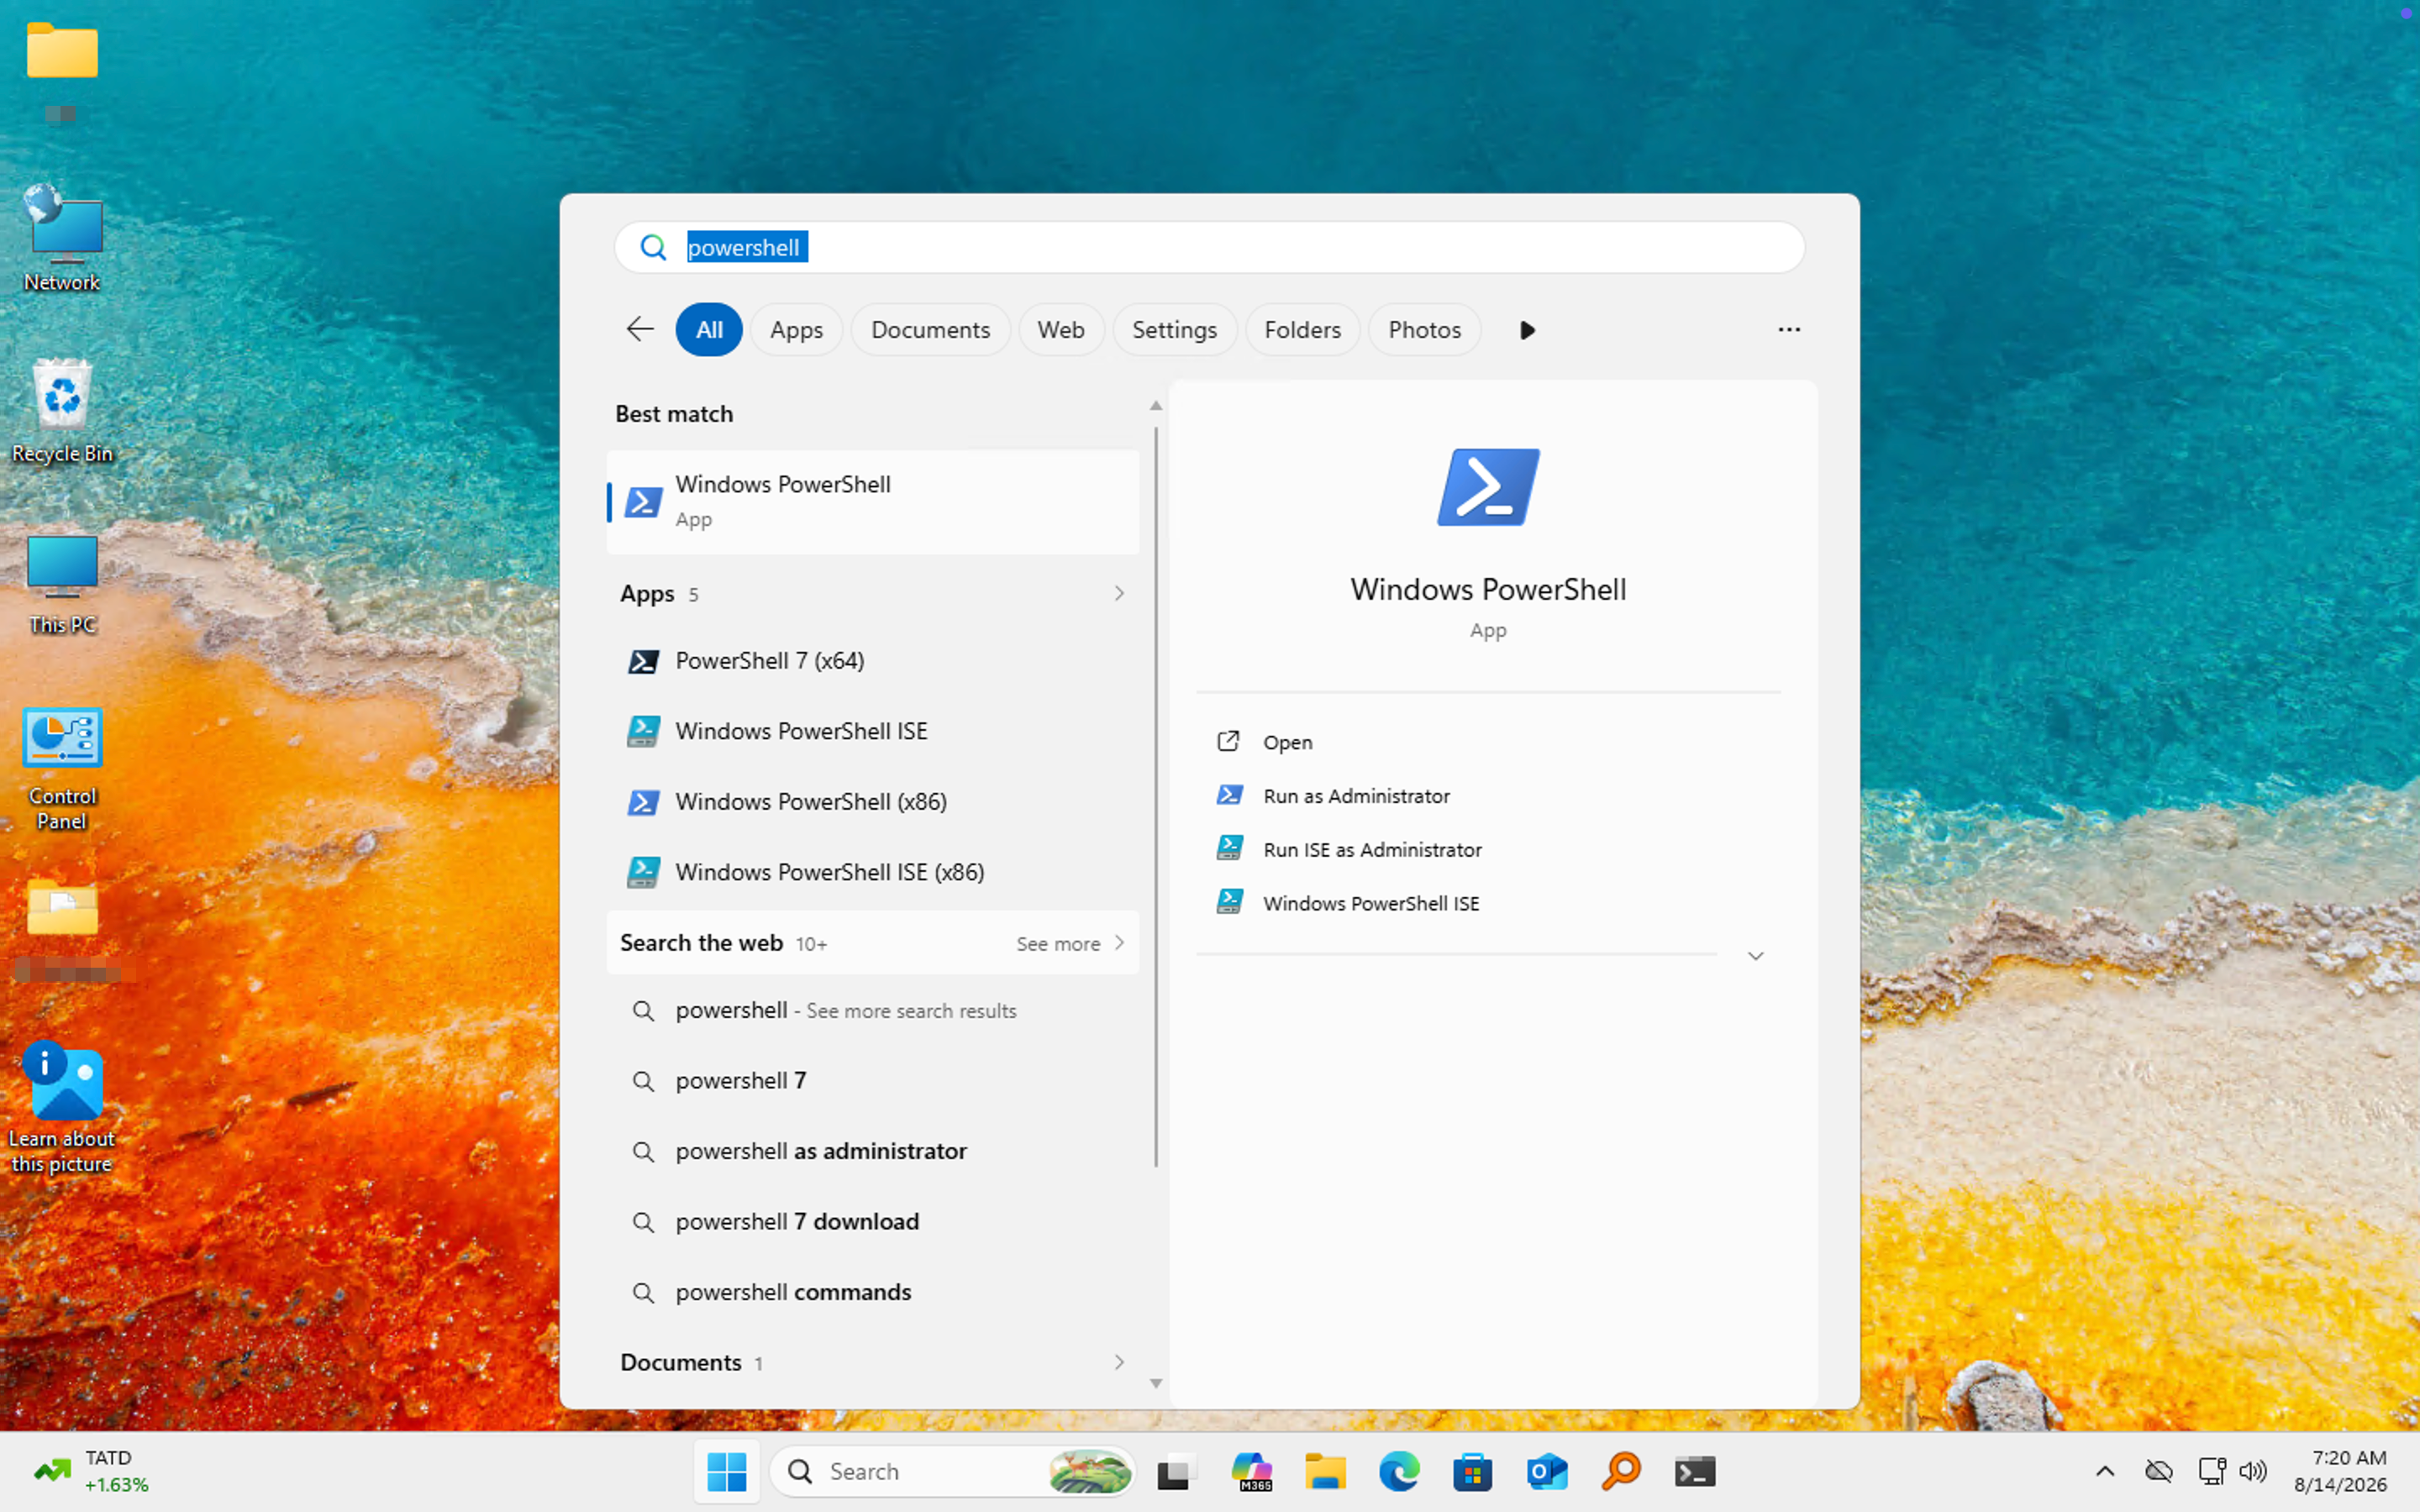Open volume control in the system tray
This screenshot has width=2420, height=1512.
point(2253,1471)
